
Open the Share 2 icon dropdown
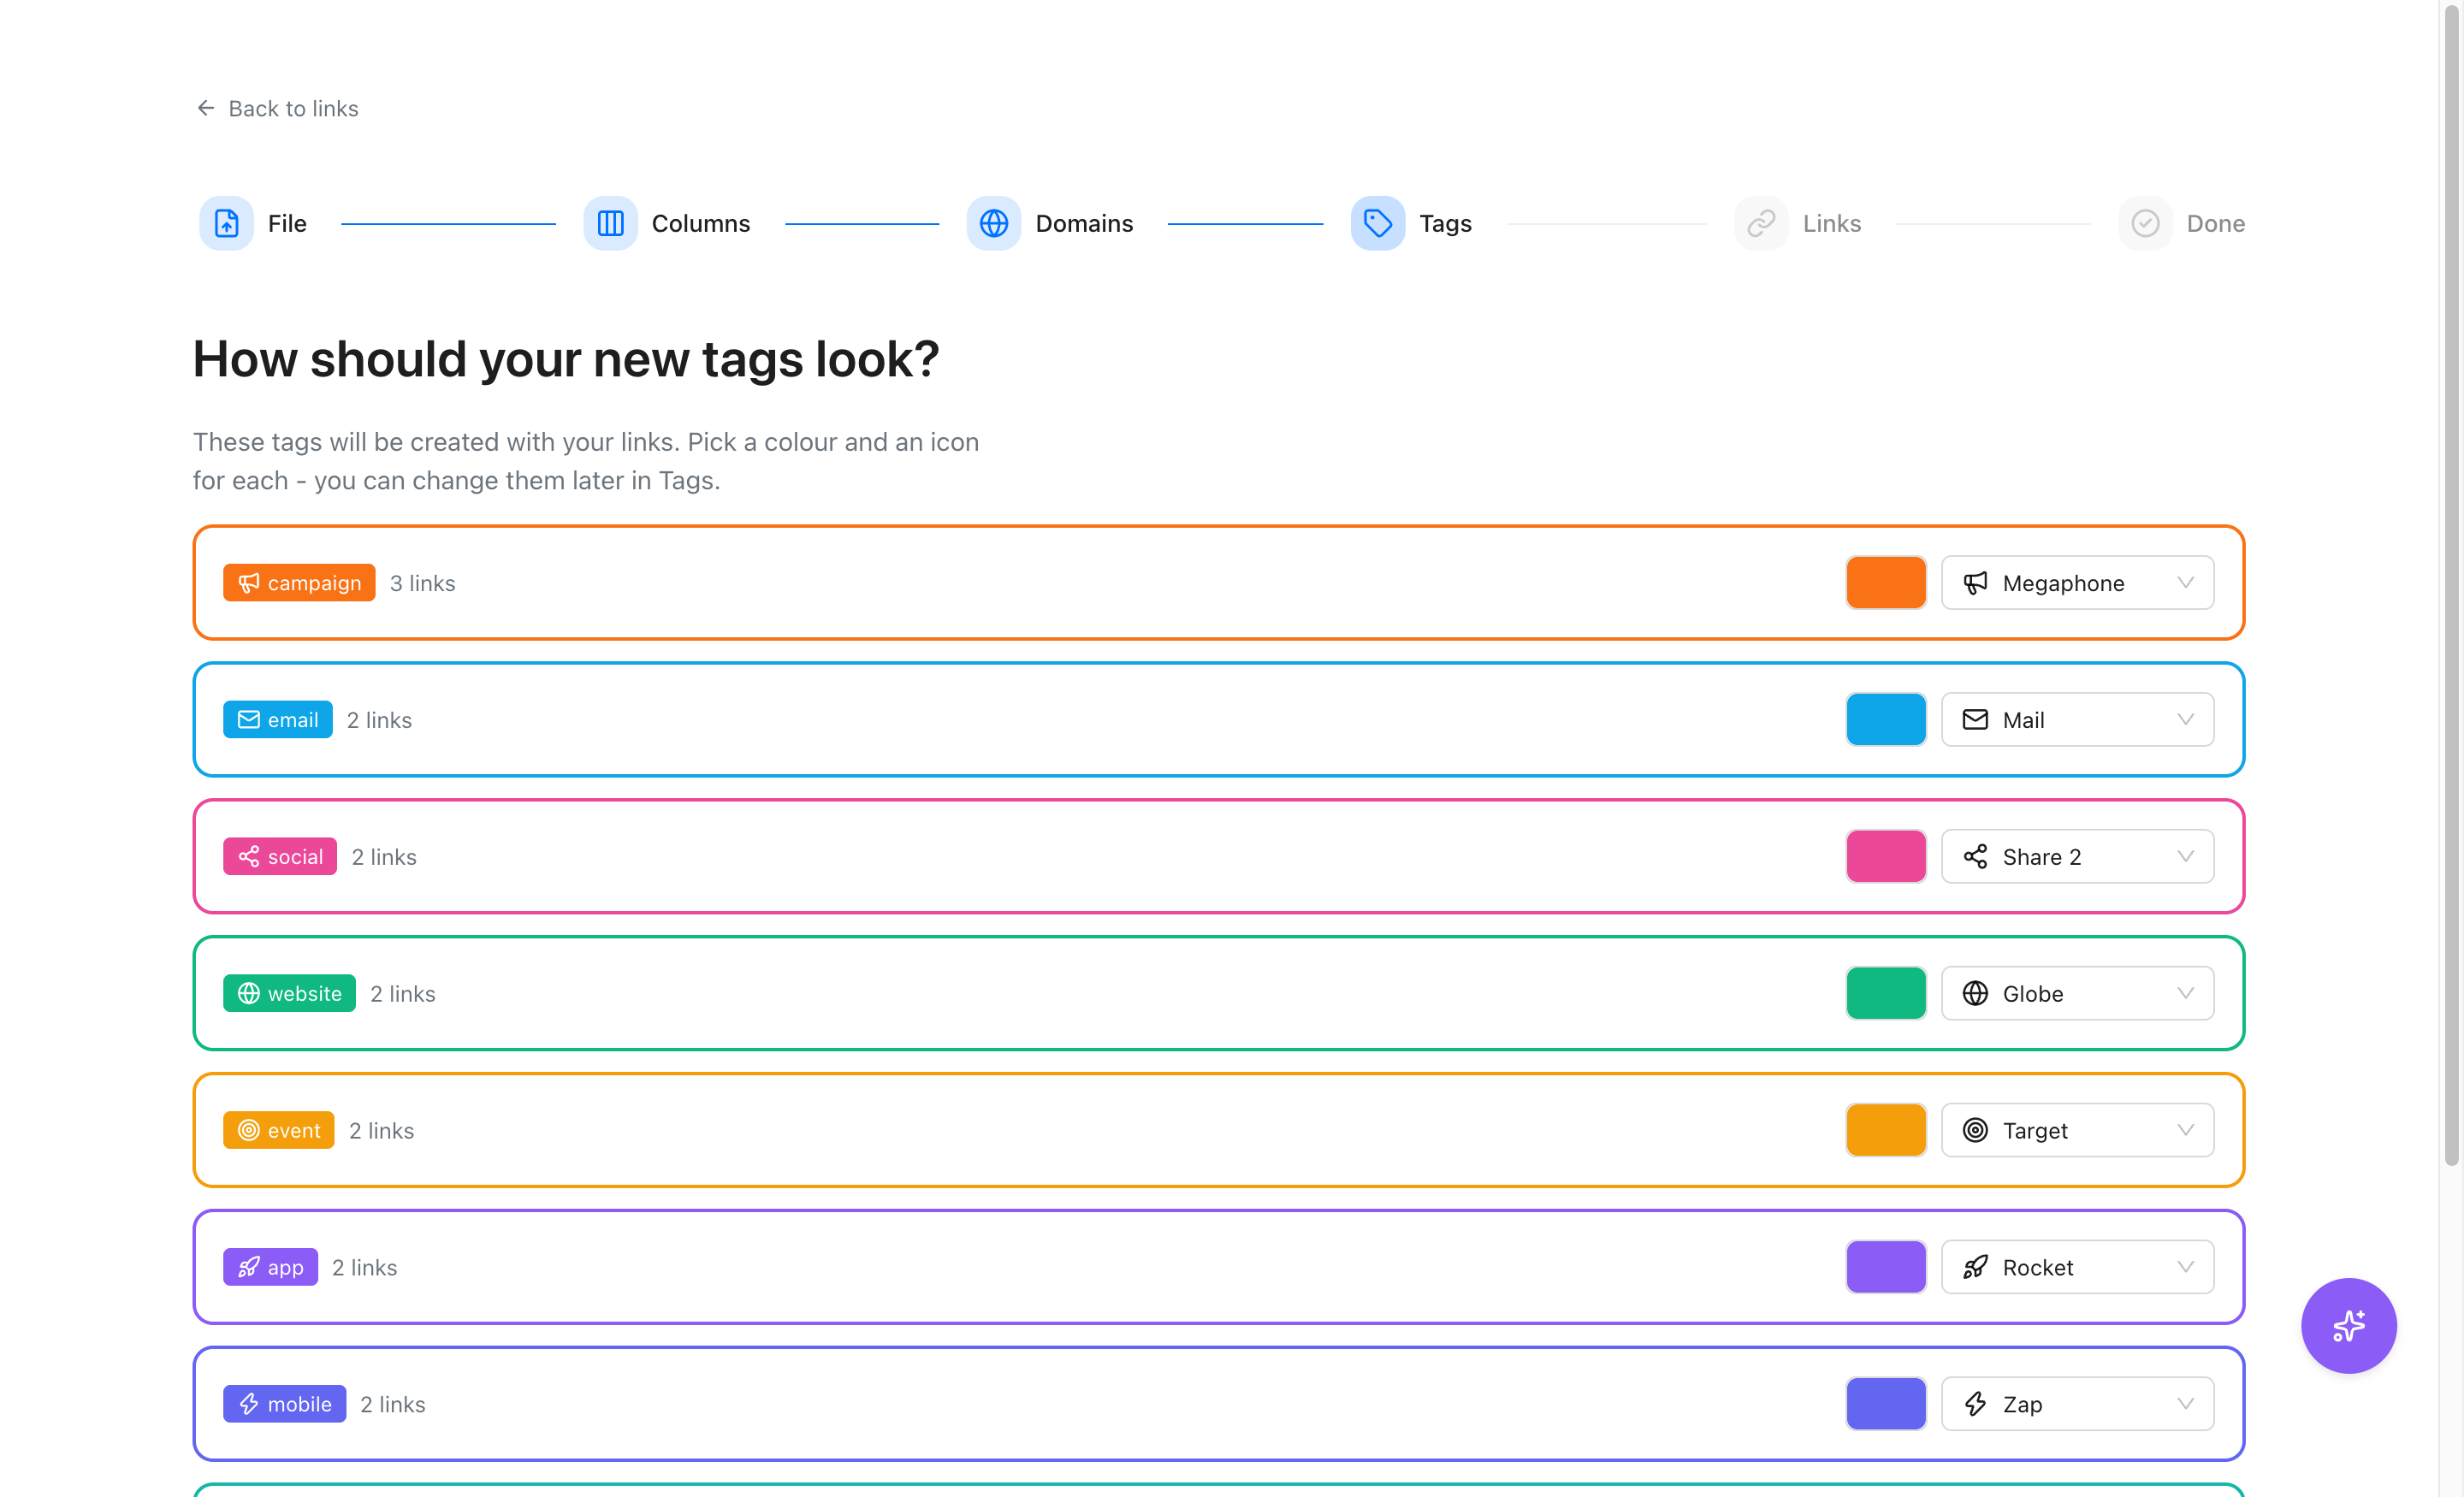pyautogui.click(x=2078, y=857)
